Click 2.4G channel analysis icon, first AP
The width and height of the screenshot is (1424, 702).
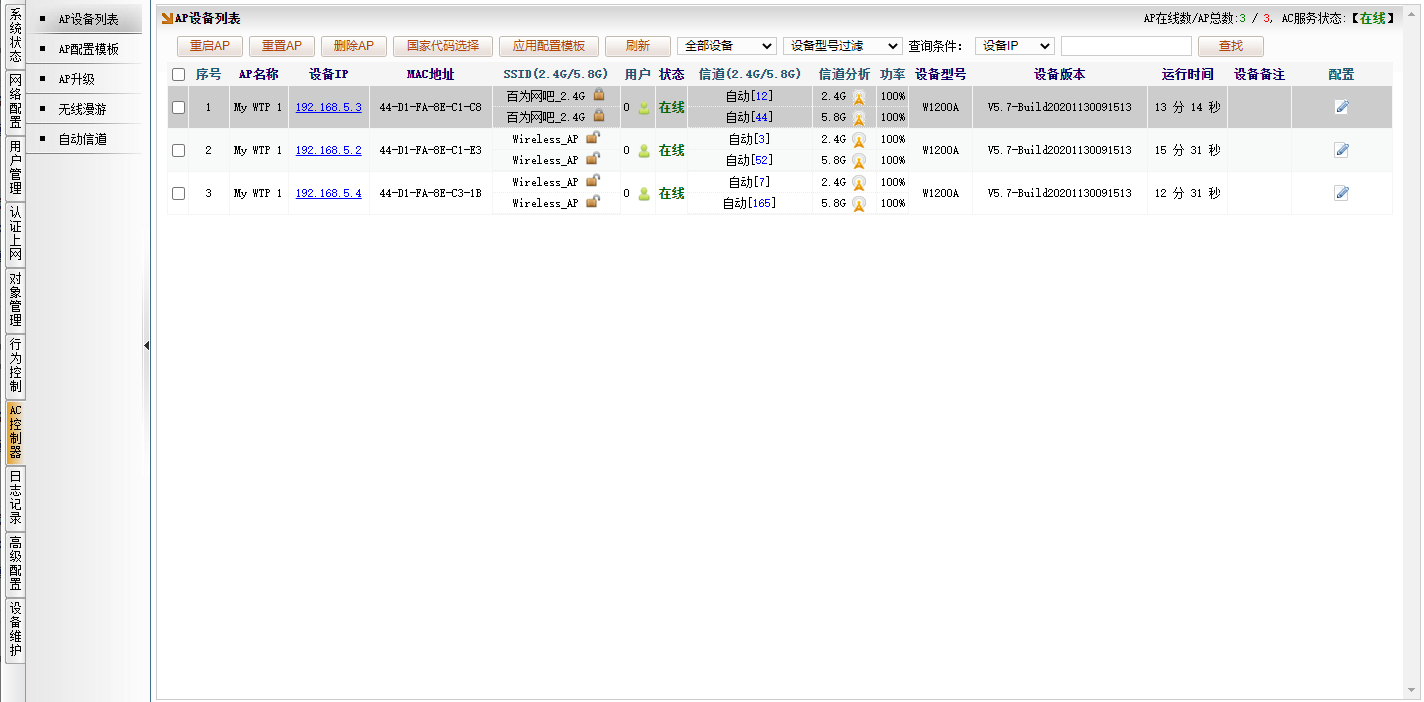[858, 97]
